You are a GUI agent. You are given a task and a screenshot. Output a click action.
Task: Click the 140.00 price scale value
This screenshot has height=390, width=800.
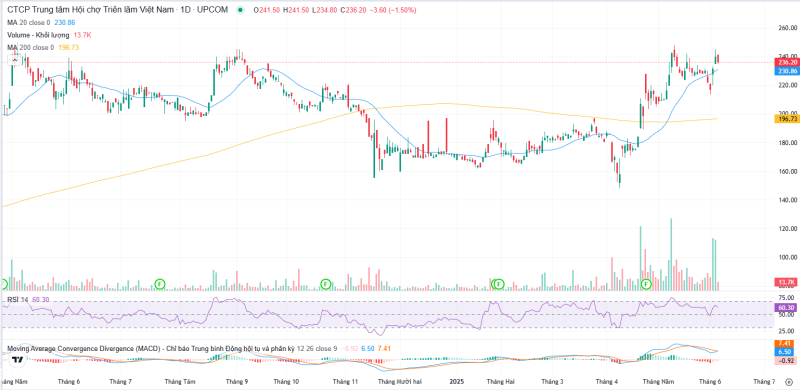(787, 200)
